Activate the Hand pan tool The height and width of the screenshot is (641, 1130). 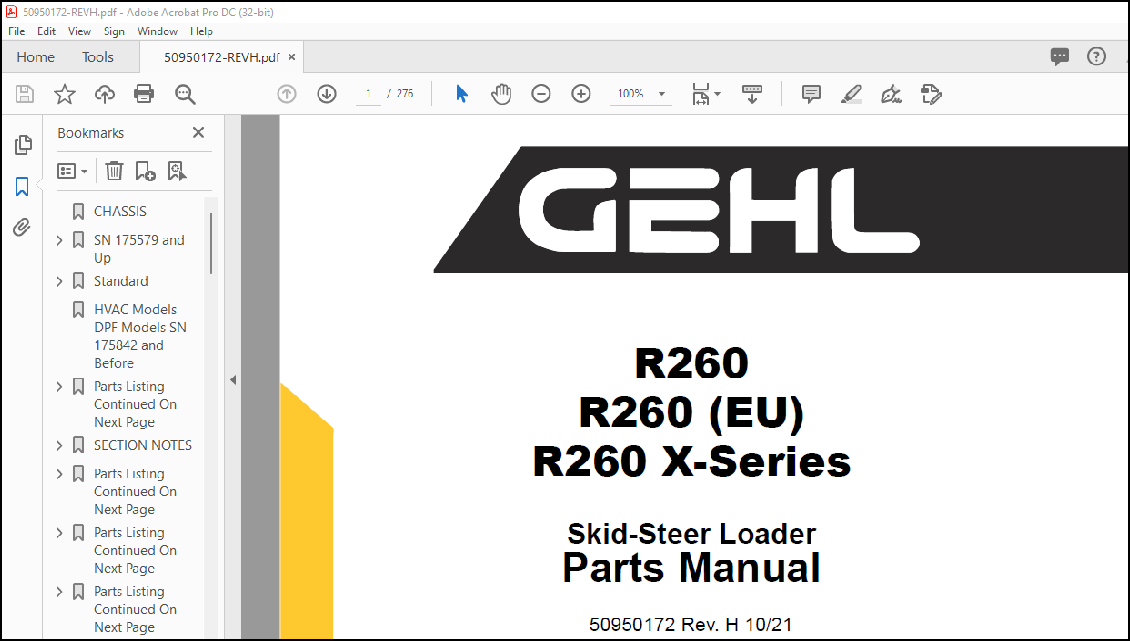501,94
